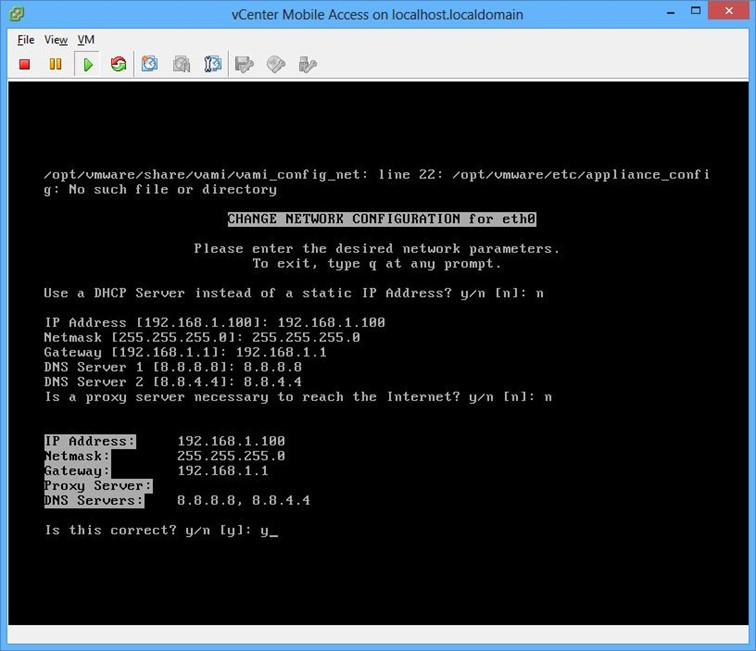Click the Connect USB device icon
756x651 pixels.
307,64
